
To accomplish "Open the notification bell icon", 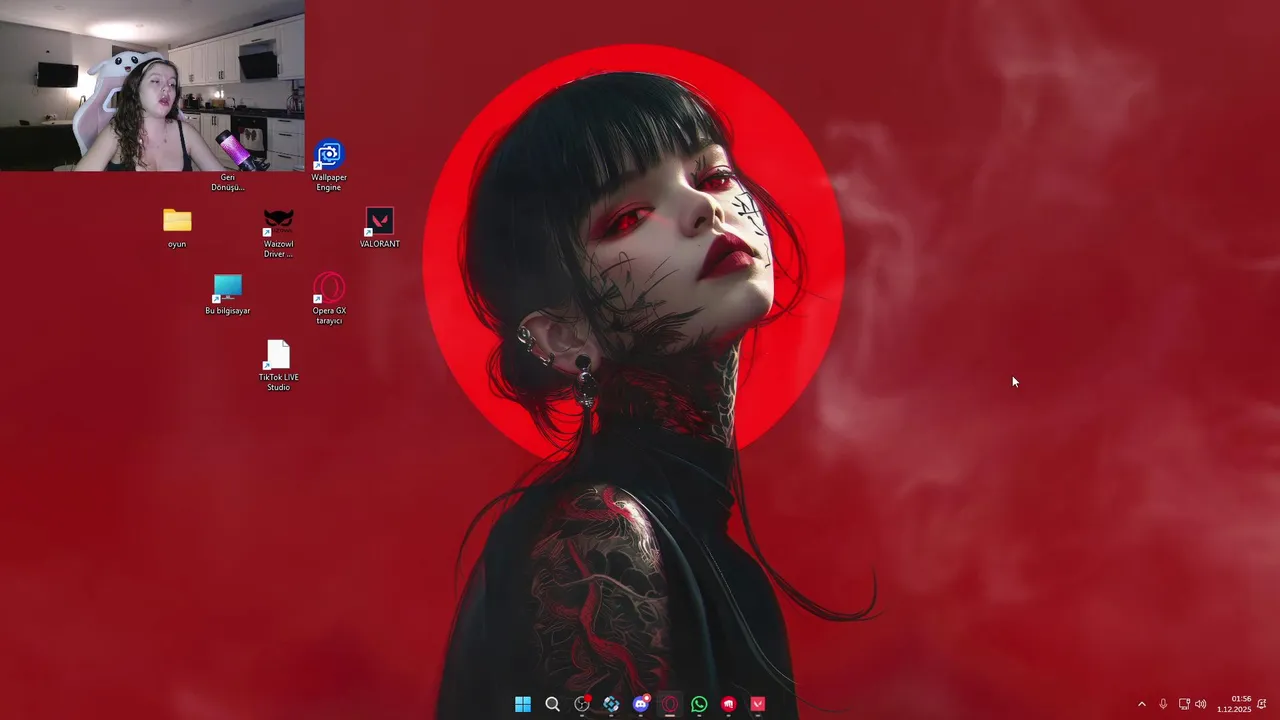I will pyautogui.click(x=1262, y=704).
